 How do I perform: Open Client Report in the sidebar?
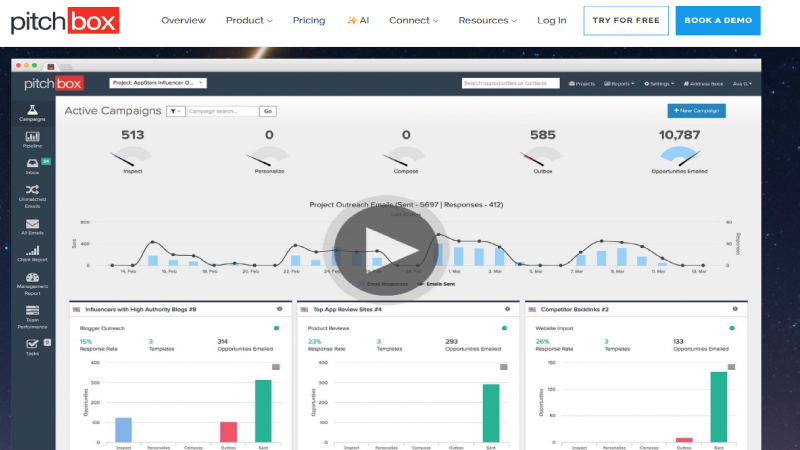32,254
